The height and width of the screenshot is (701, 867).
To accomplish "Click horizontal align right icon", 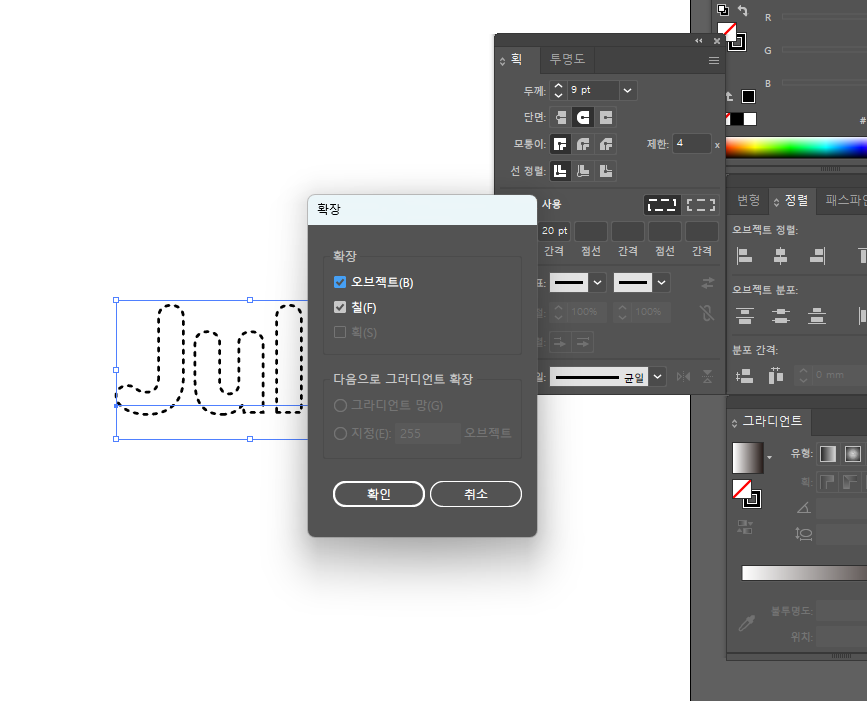I will [817, 255].
